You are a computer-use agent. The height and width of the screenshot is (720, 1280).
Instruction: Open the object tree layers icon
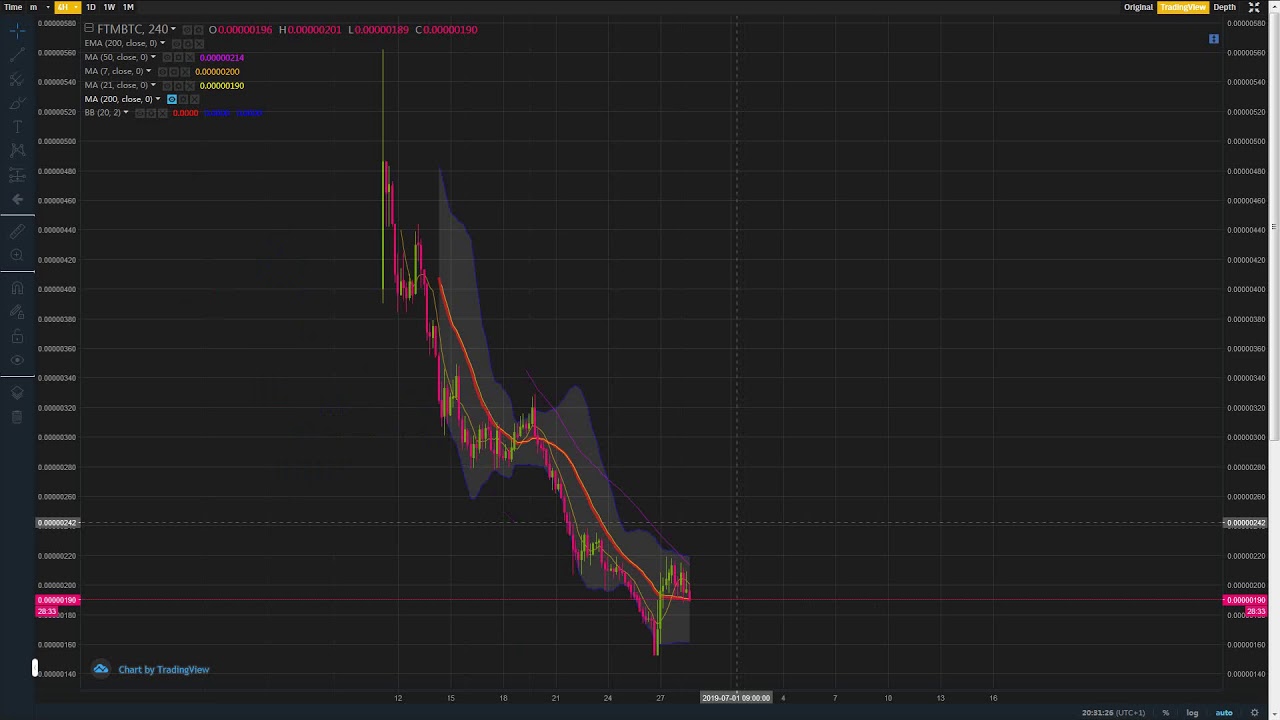[x=17, y=393]
